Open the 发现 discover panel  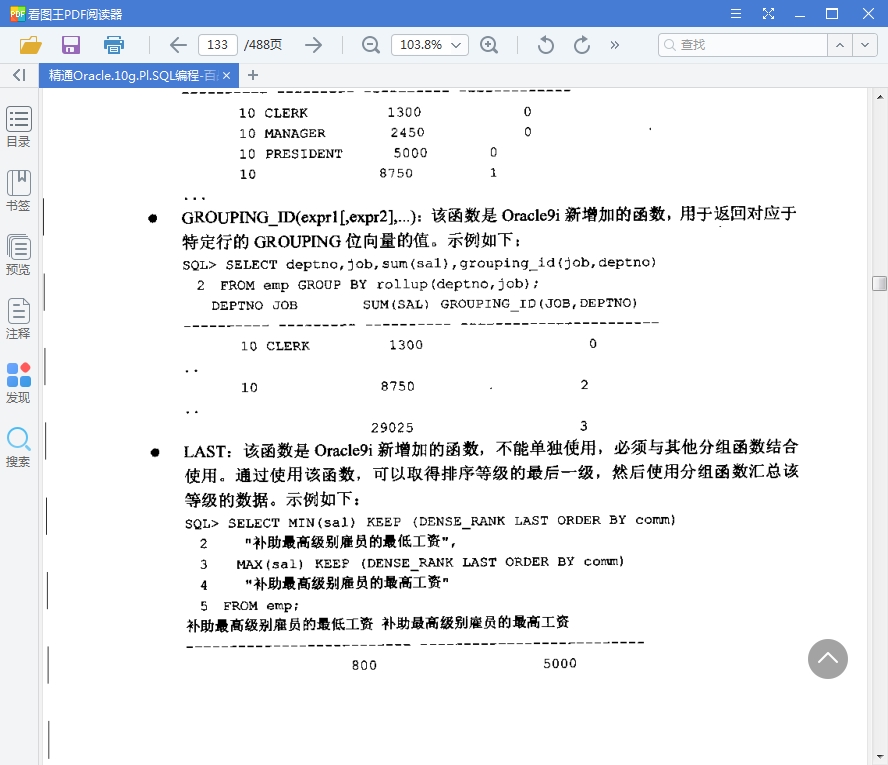click(x=19, y=383)
